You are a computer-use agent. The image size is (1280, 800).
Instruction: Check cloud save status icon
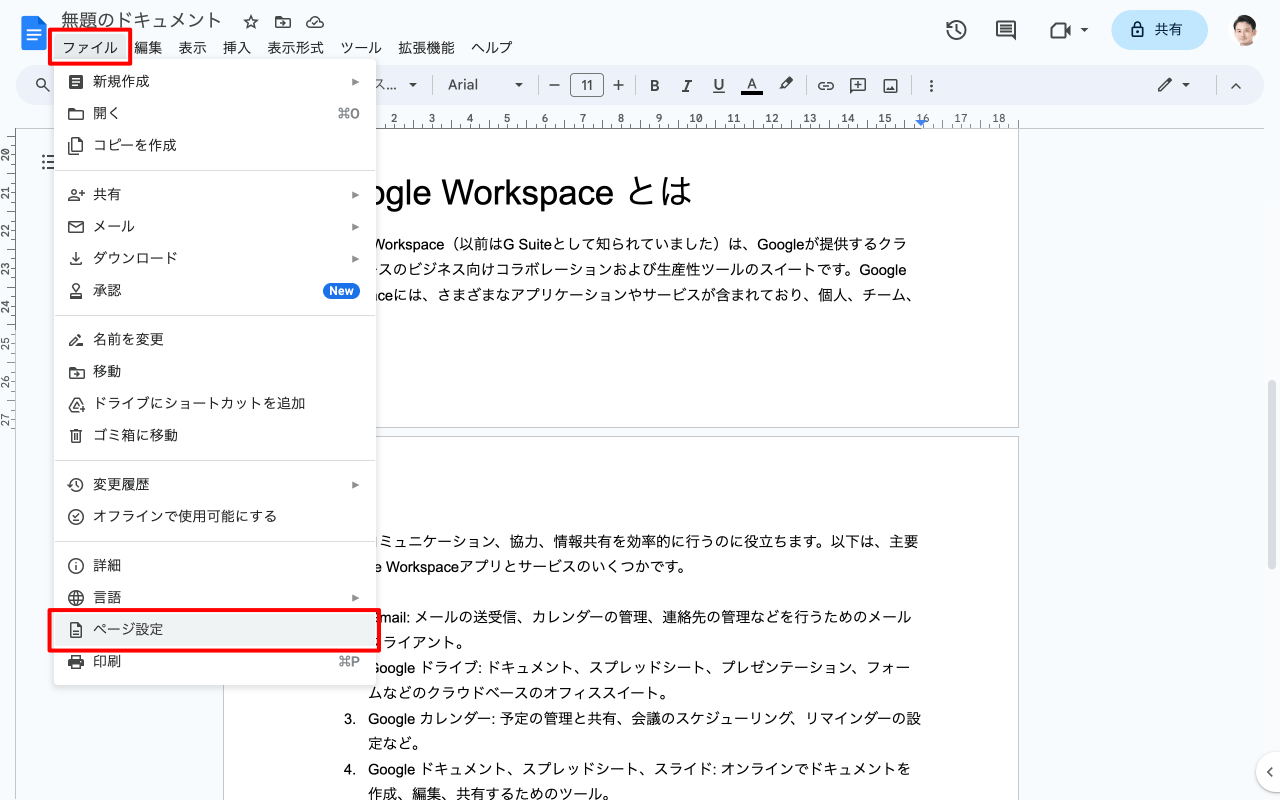point(315,21)
